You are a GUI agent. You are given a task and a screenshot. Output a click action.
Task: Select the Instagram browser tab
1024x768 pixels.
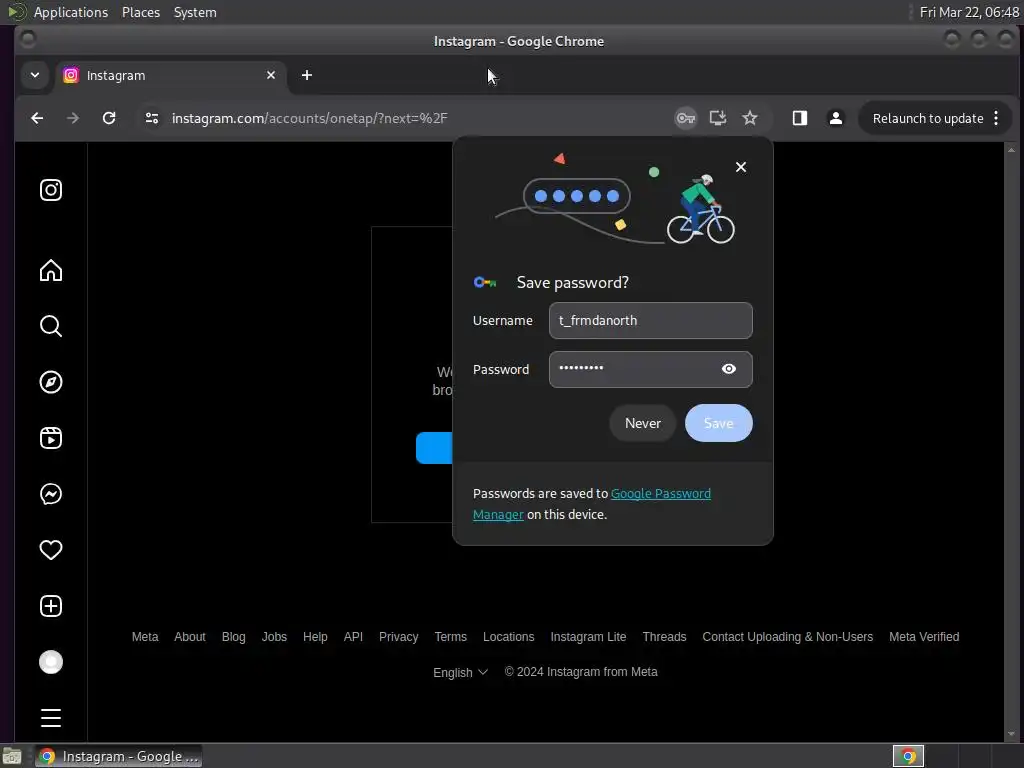[170, 75]
